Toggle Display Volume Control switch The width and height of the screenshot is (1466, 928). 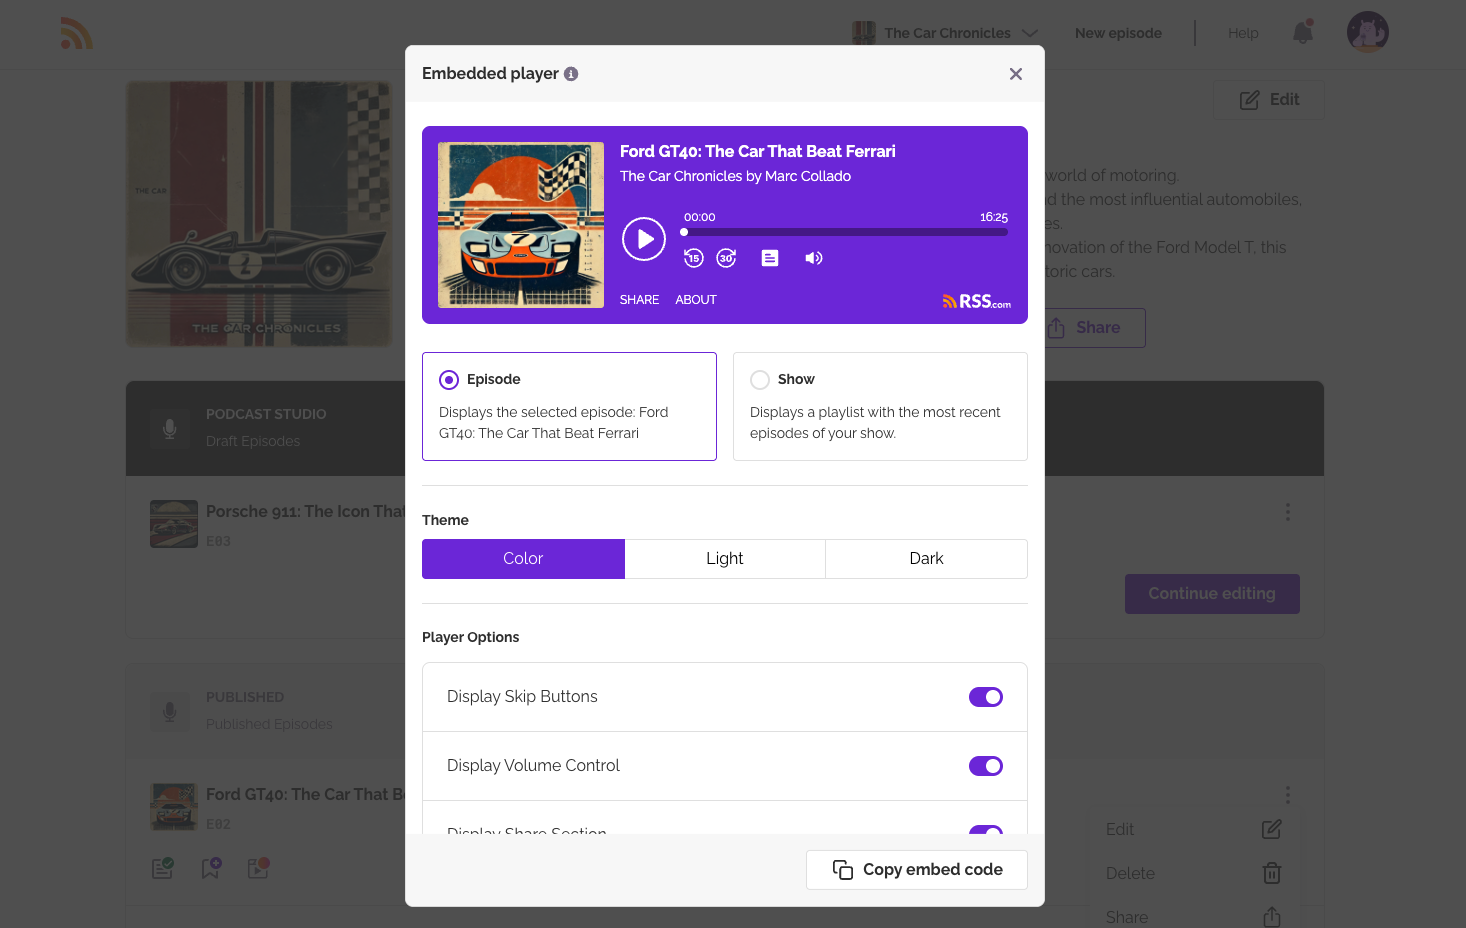(x=986, y=766)
